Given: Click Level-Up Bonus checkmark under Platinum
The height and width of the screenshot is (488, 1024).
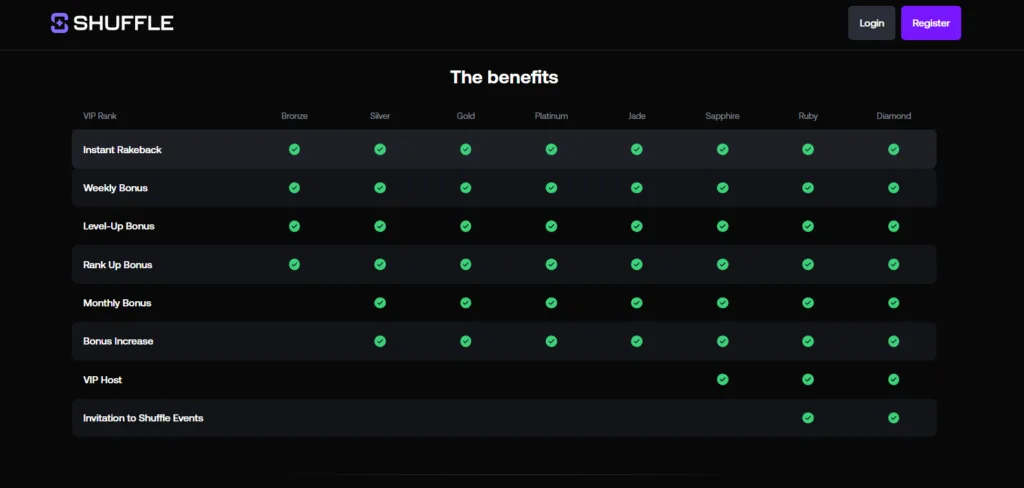Looking at the screenshot, I should tap(551, 226).
